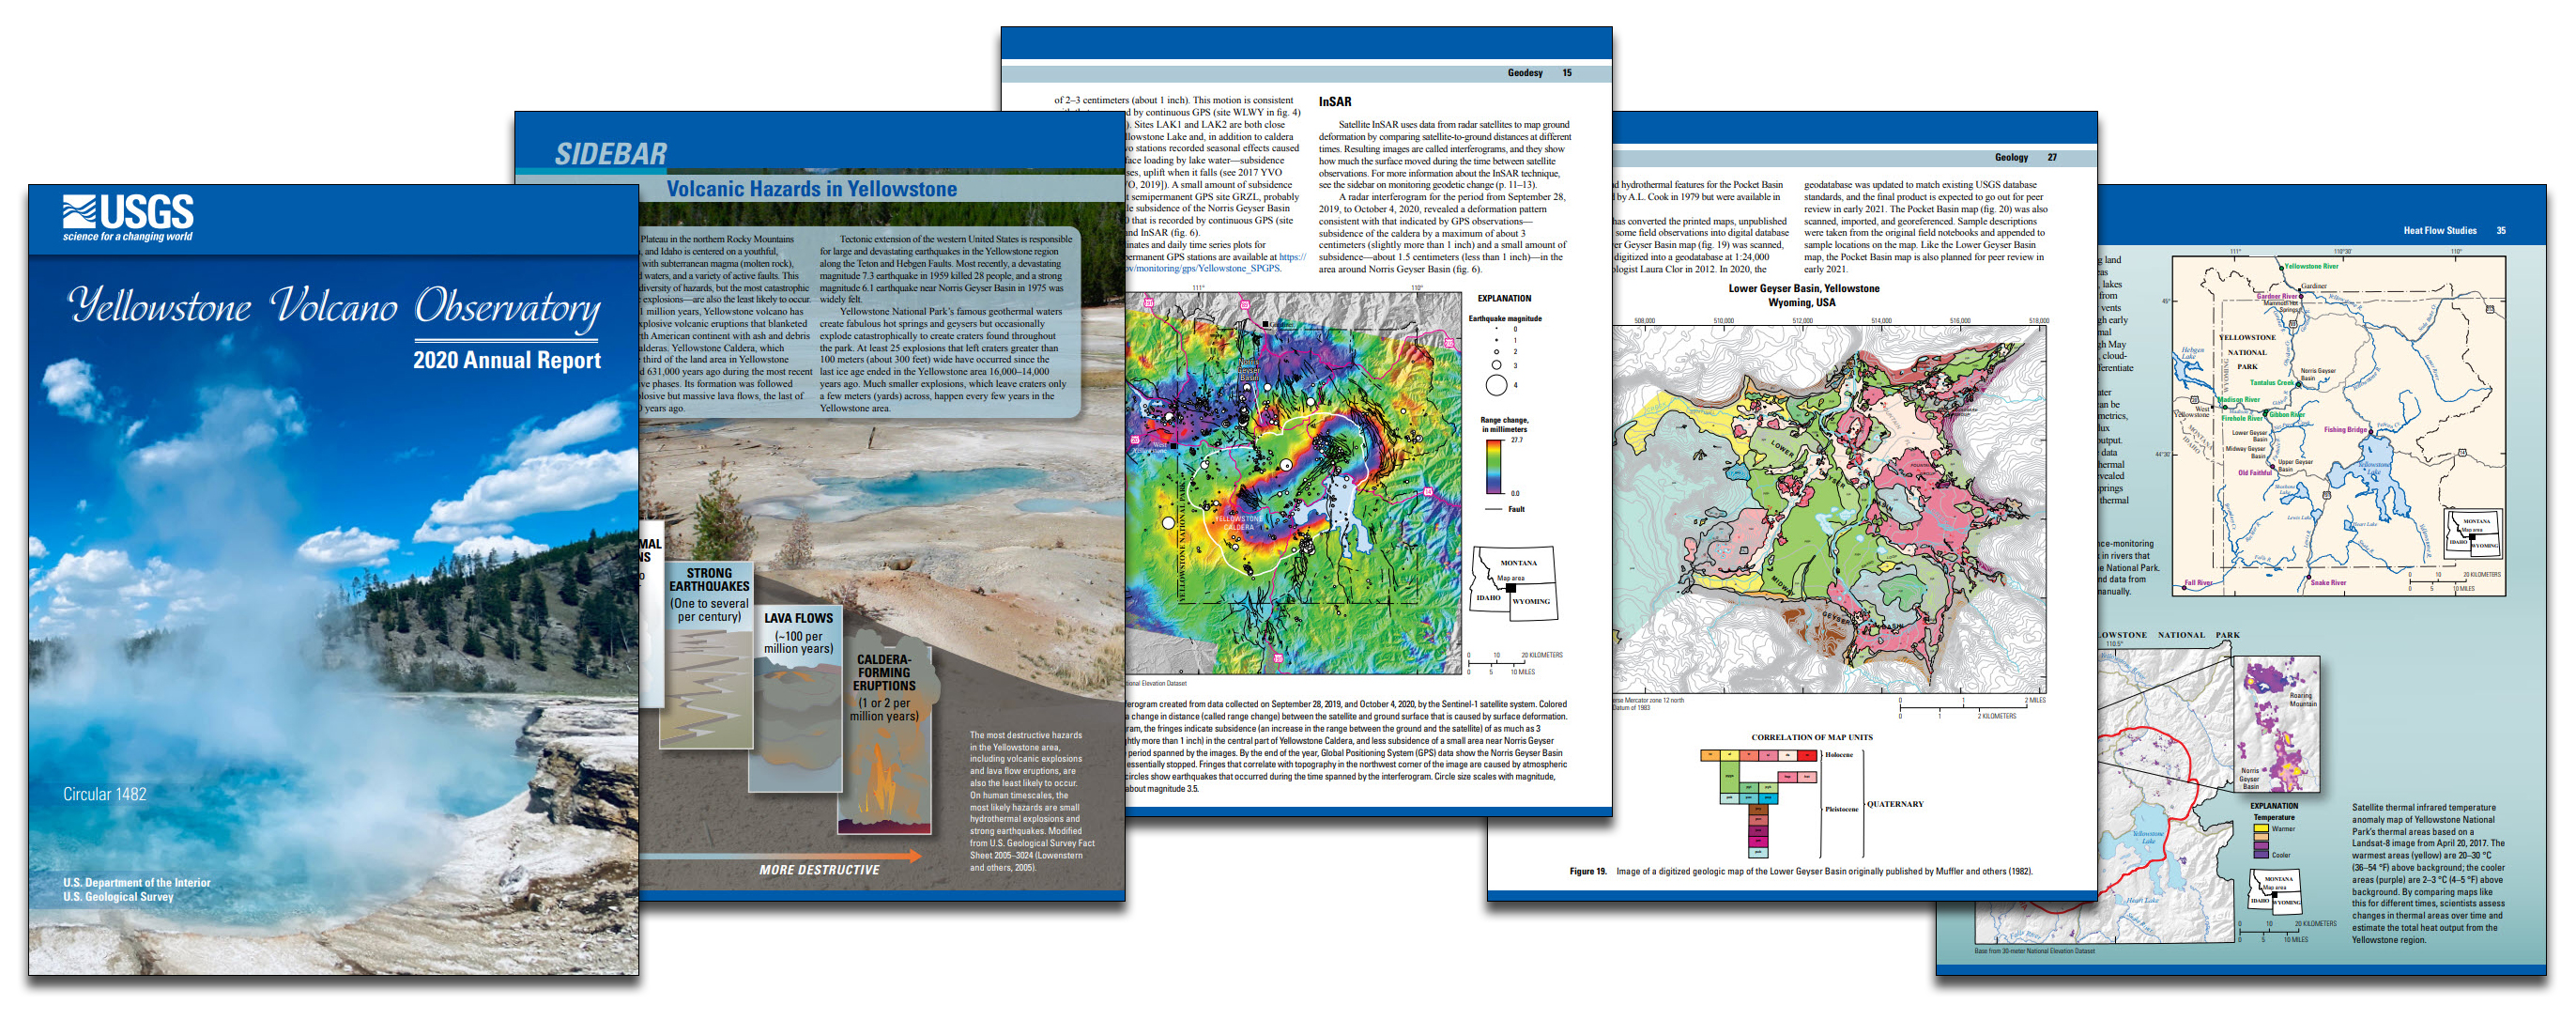Click the Warmer yellow temperature swatch
Viewport: 2576px width, 1020px height.
click(2261, 829)
